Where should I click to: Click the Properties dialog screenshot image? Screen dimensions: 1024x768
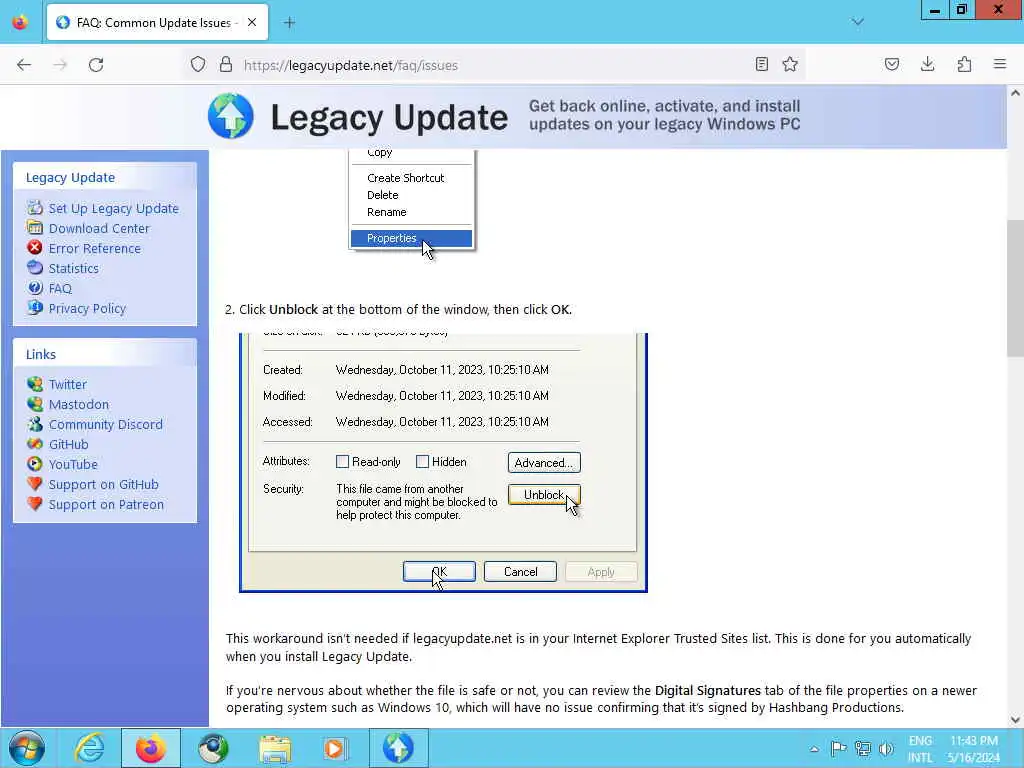pyautogui.click(x=443, y=462)
